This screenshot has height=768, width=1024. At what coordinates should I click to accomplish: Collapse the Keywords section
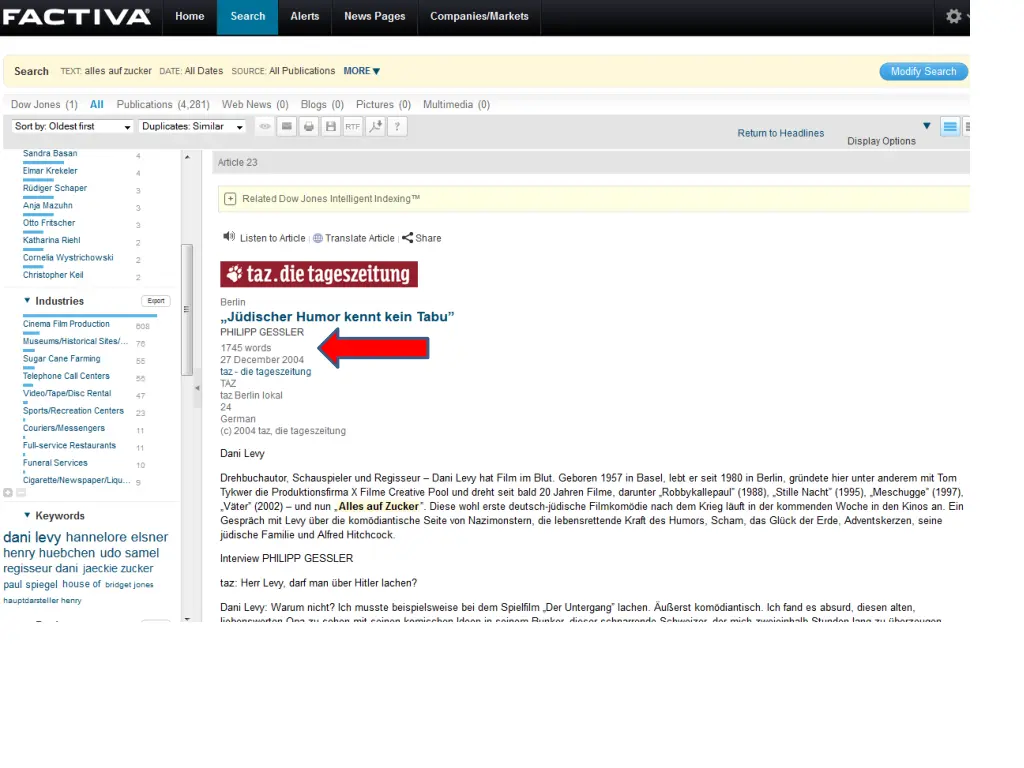pyautogui.click(x=27, y=515)
